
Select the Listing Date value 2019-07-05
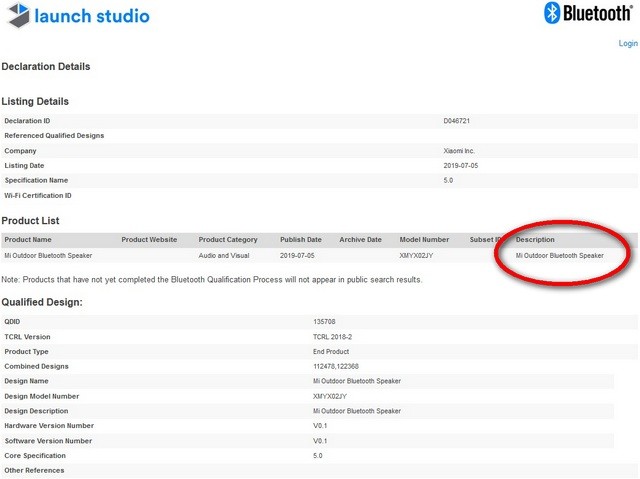click(460, 165)
